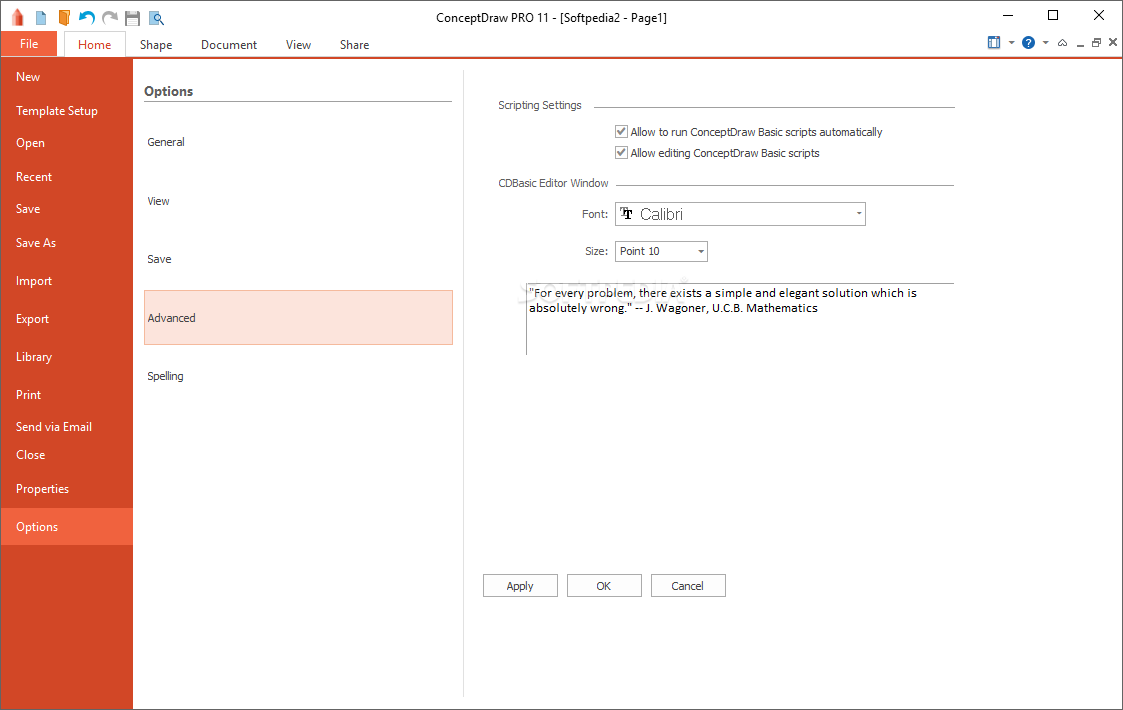Click the font preview text box with quote

[740, 319]
